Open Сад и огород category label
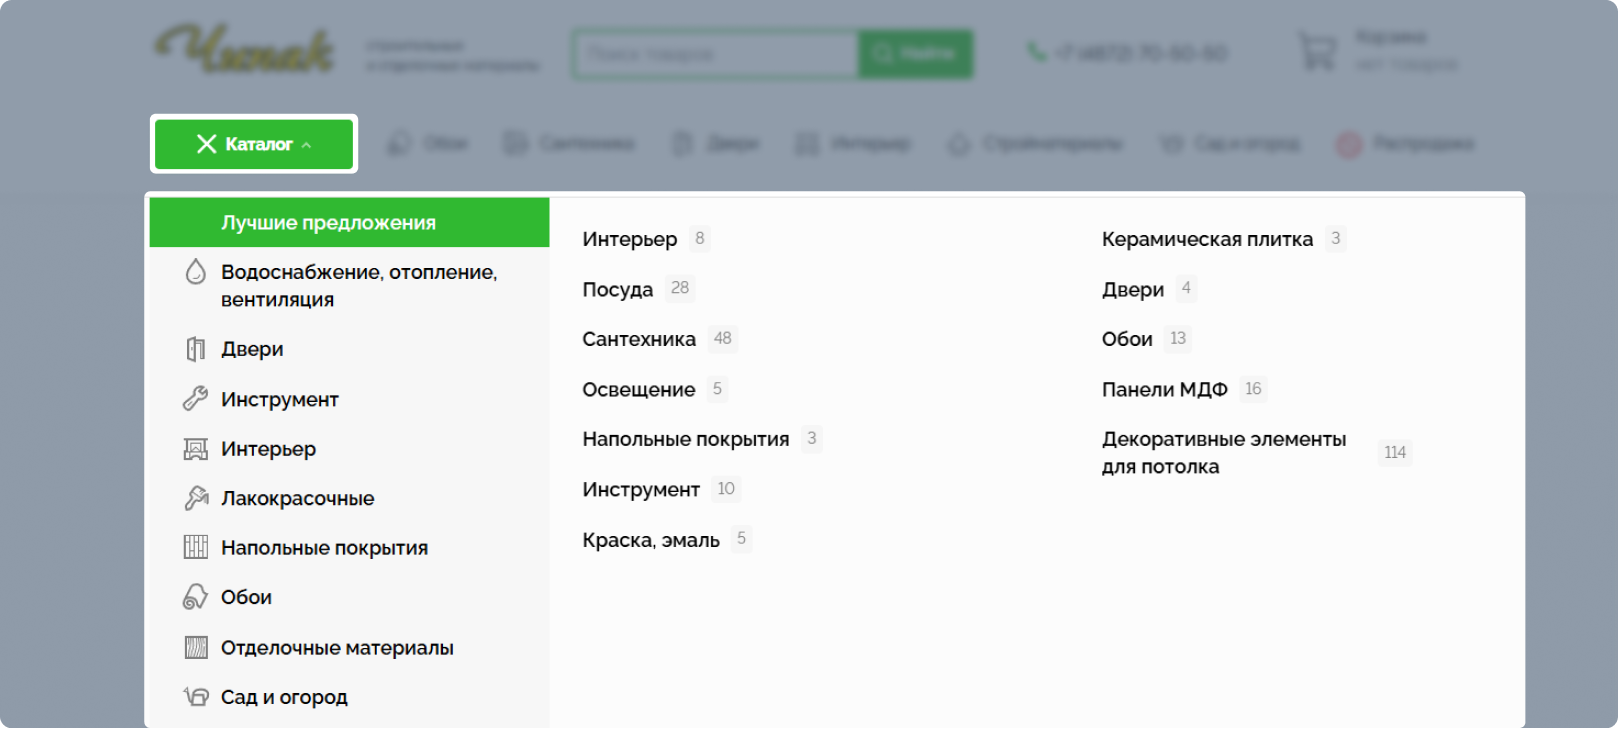This screenshot has width=1618, height=729. (x=284, y=697)
